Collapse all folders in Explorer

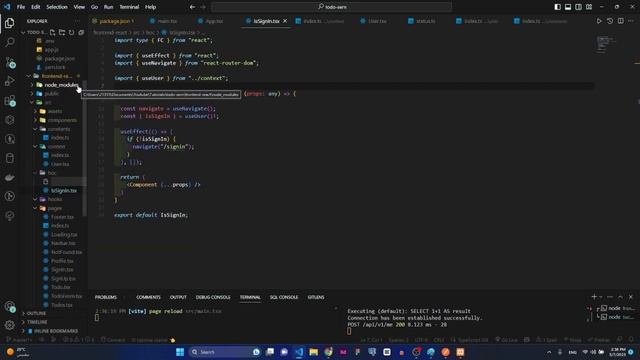(x=81, y=32)
